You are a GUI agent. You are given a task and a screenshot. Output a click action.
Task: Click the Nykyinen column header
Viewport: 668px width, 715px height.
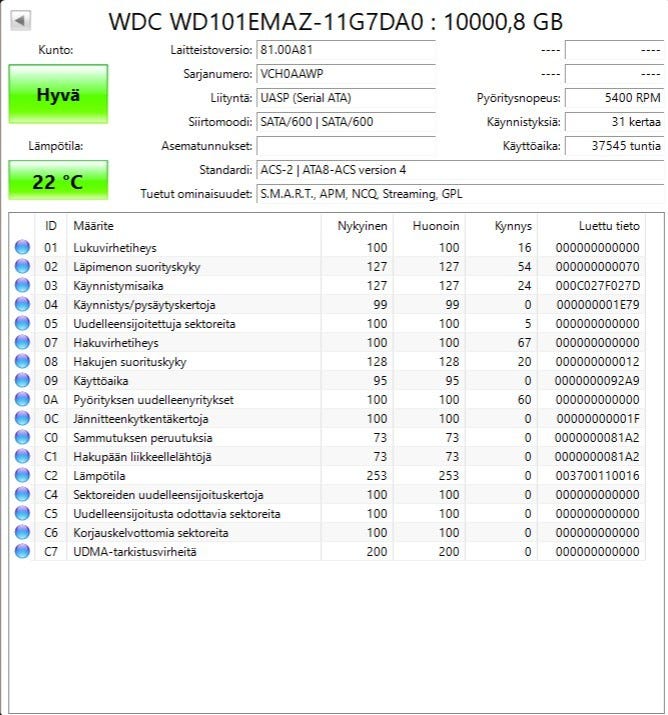coord(357,226)
